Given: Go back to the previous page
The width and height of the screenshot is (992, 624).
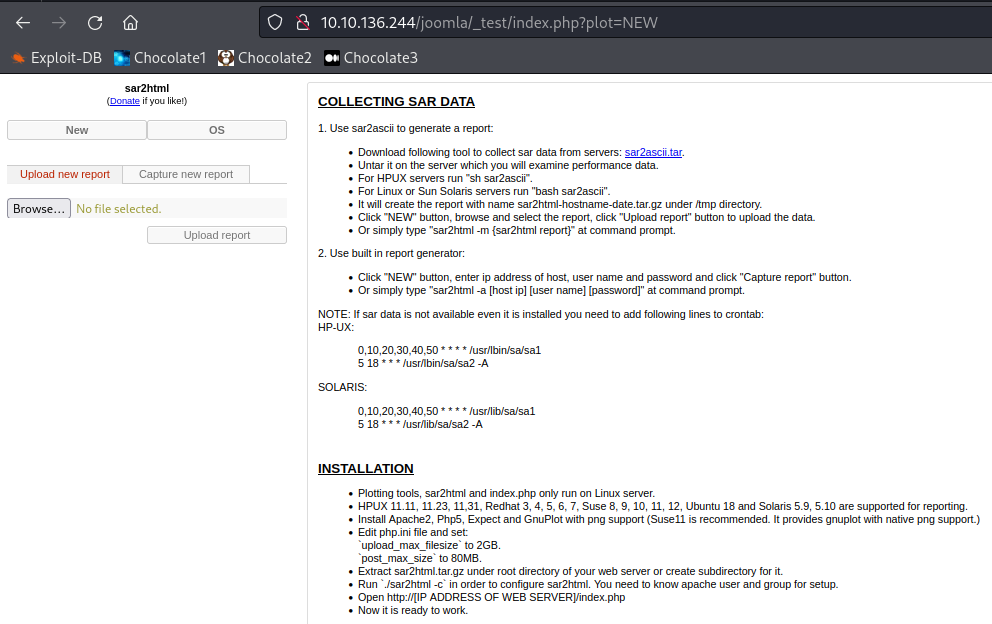Looking at the screenshot, I should pyautogui.click(x=23, y=22).
